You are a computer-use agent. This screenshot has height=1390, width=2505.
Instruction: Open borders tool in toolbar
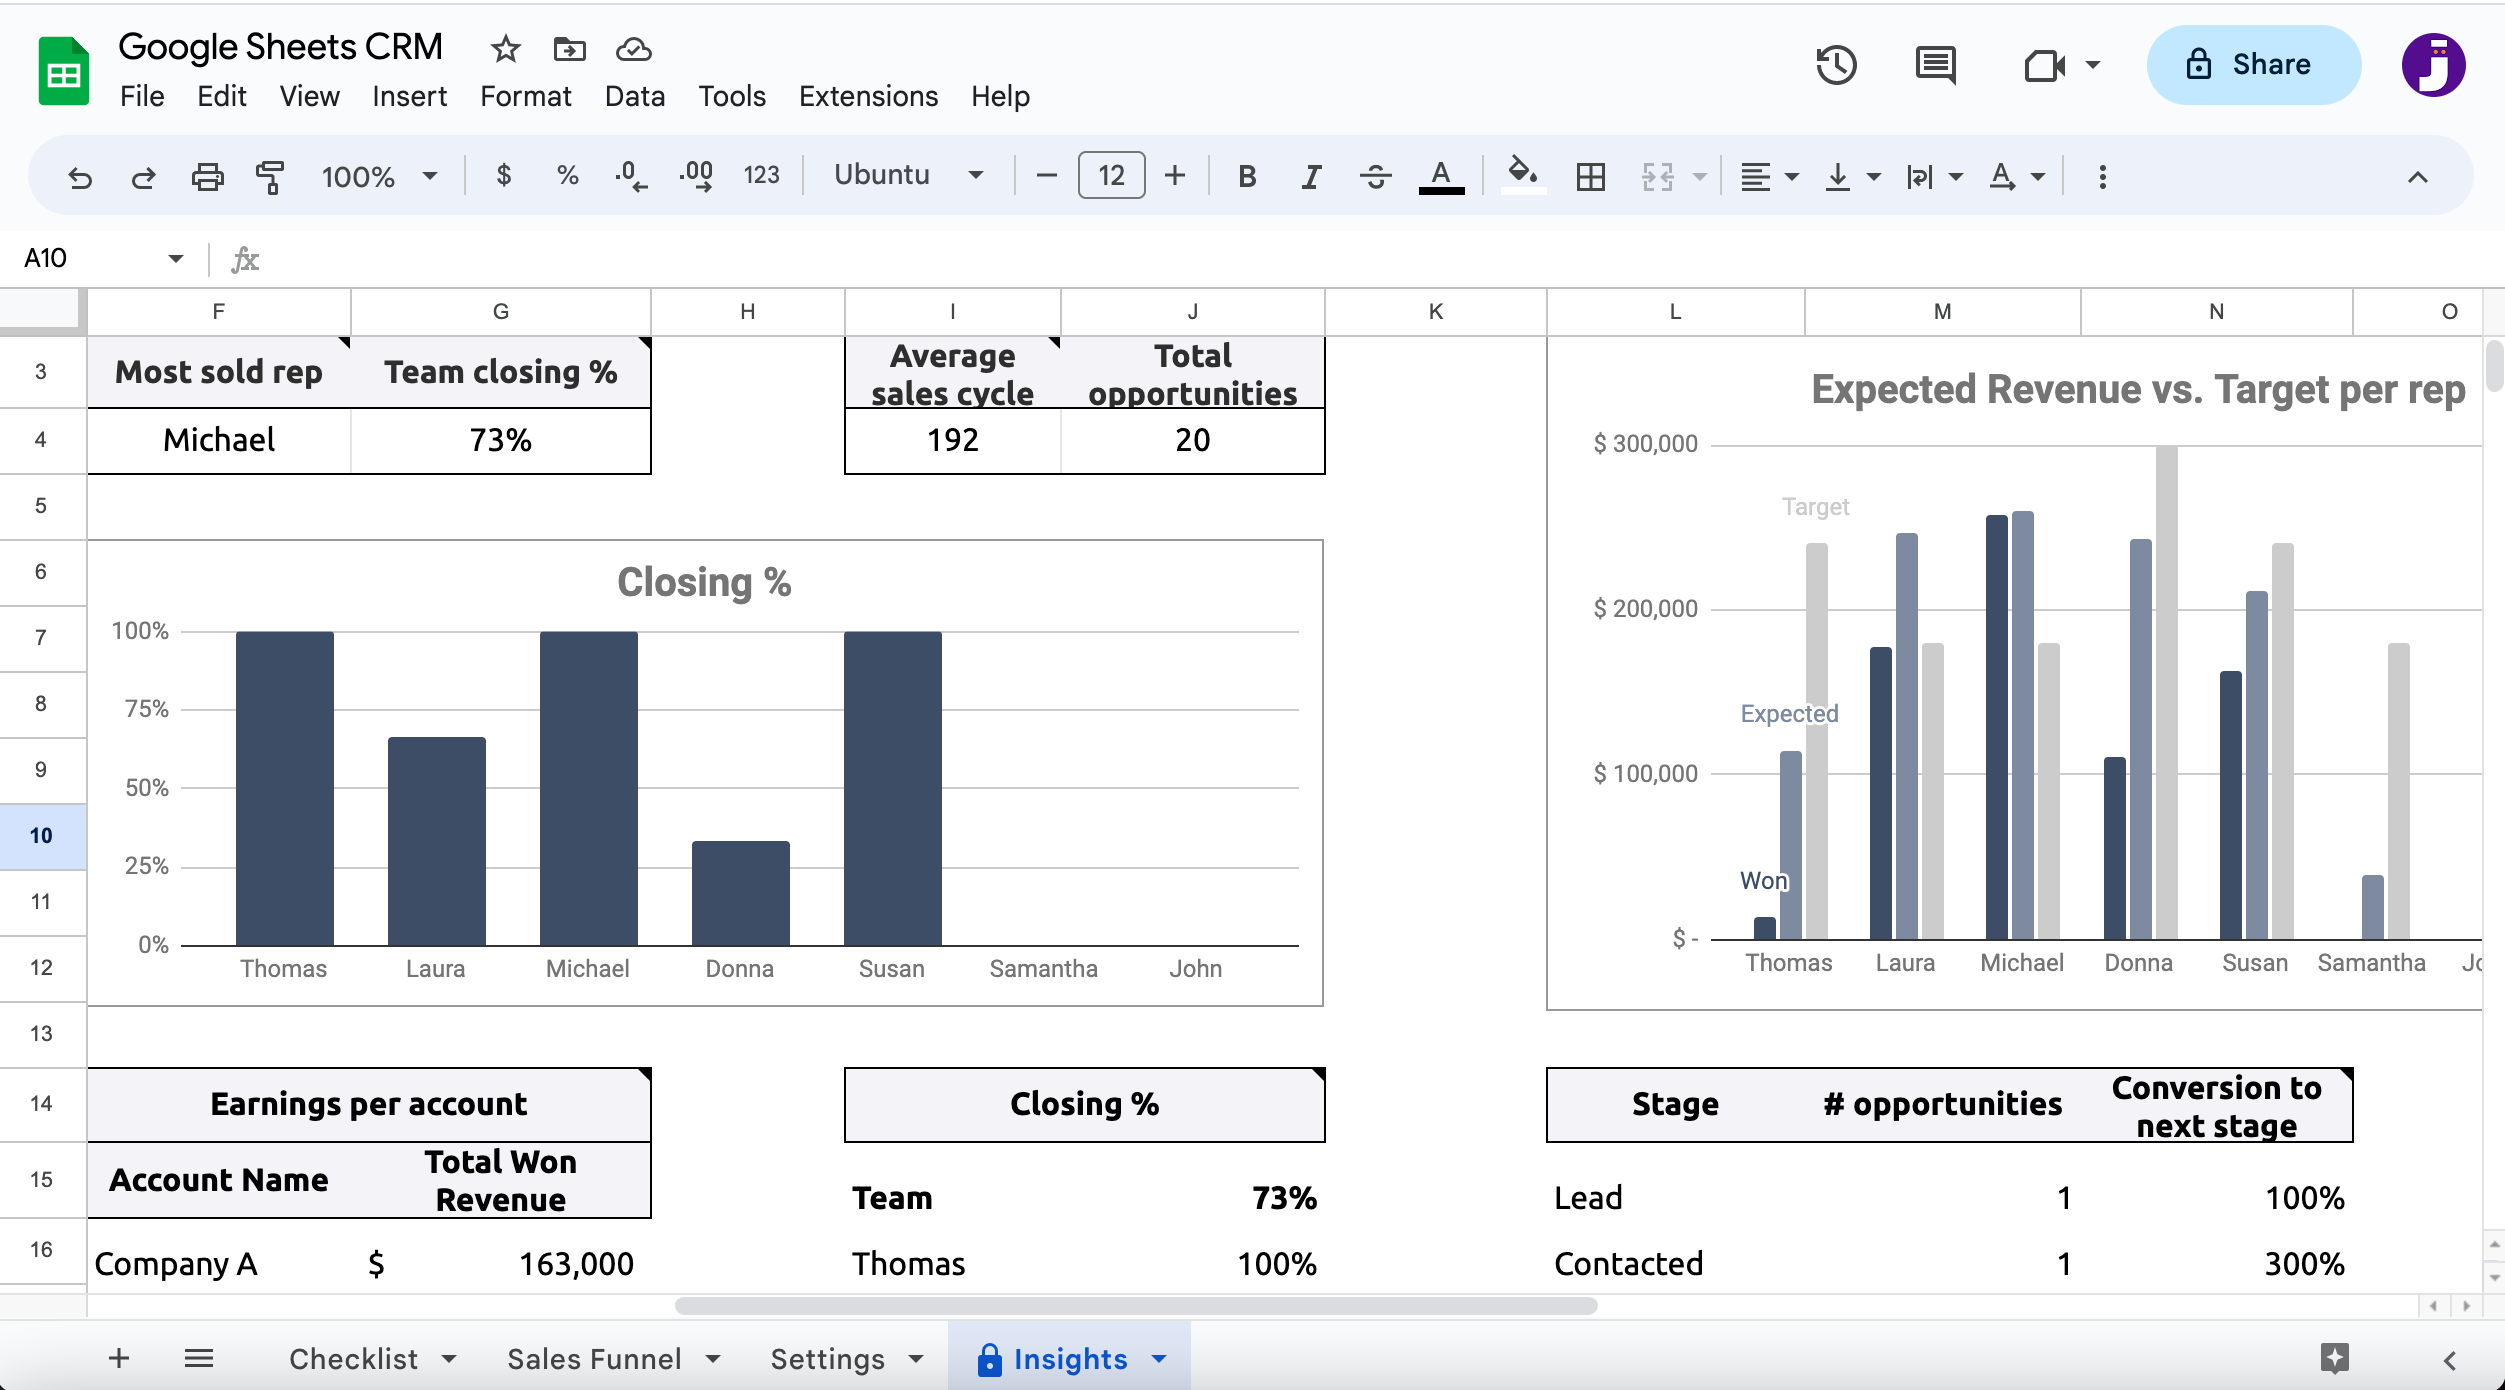[1590, 177]
